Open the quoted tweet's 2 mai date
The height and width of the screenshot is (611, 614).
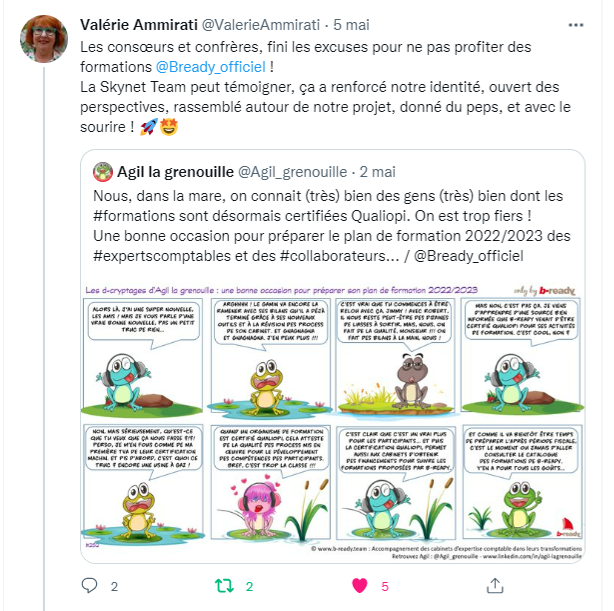coord(377,172)
